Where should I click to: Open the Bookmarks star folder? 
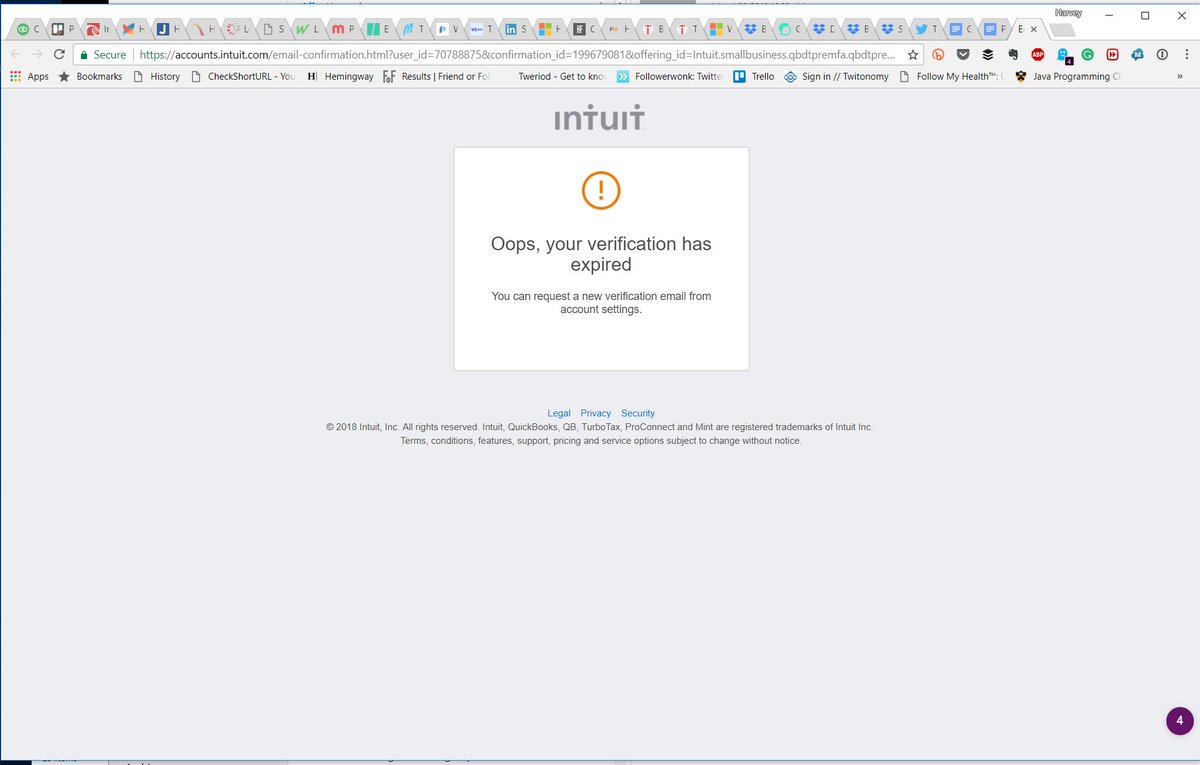coord(90,76)
